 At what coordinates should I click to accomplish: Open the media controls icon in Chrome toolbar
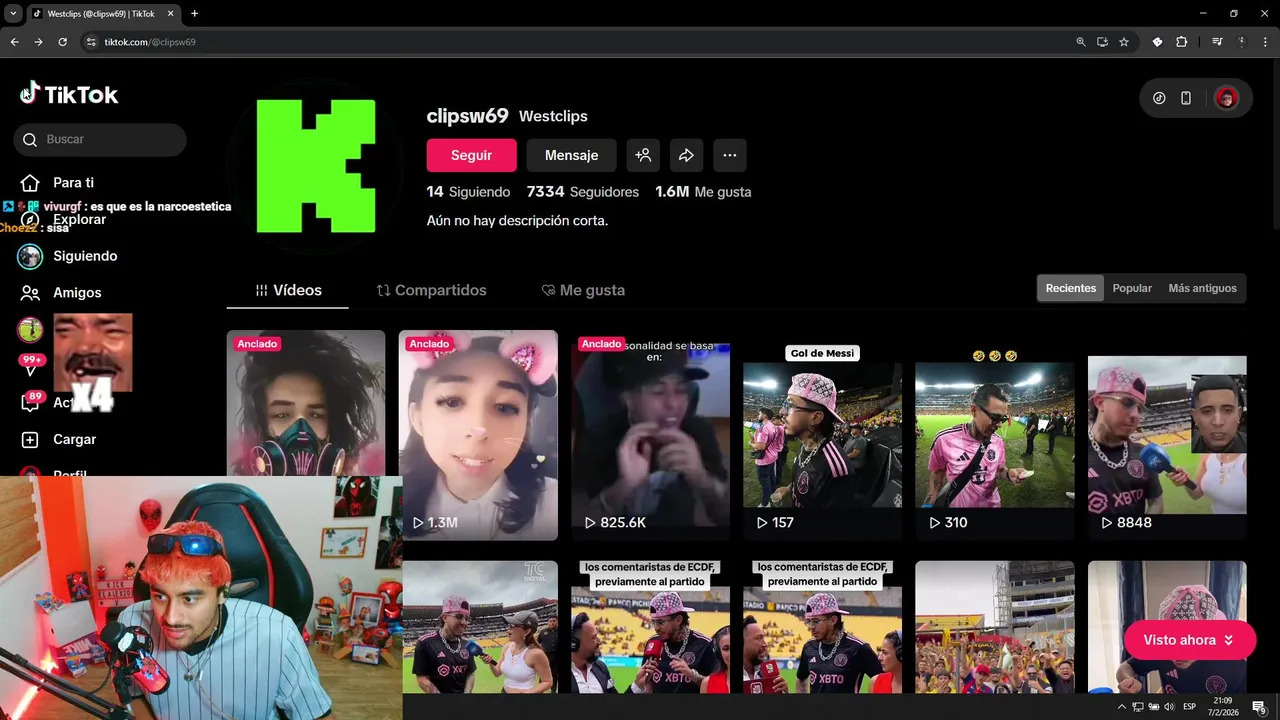[x=1217, y=42]
